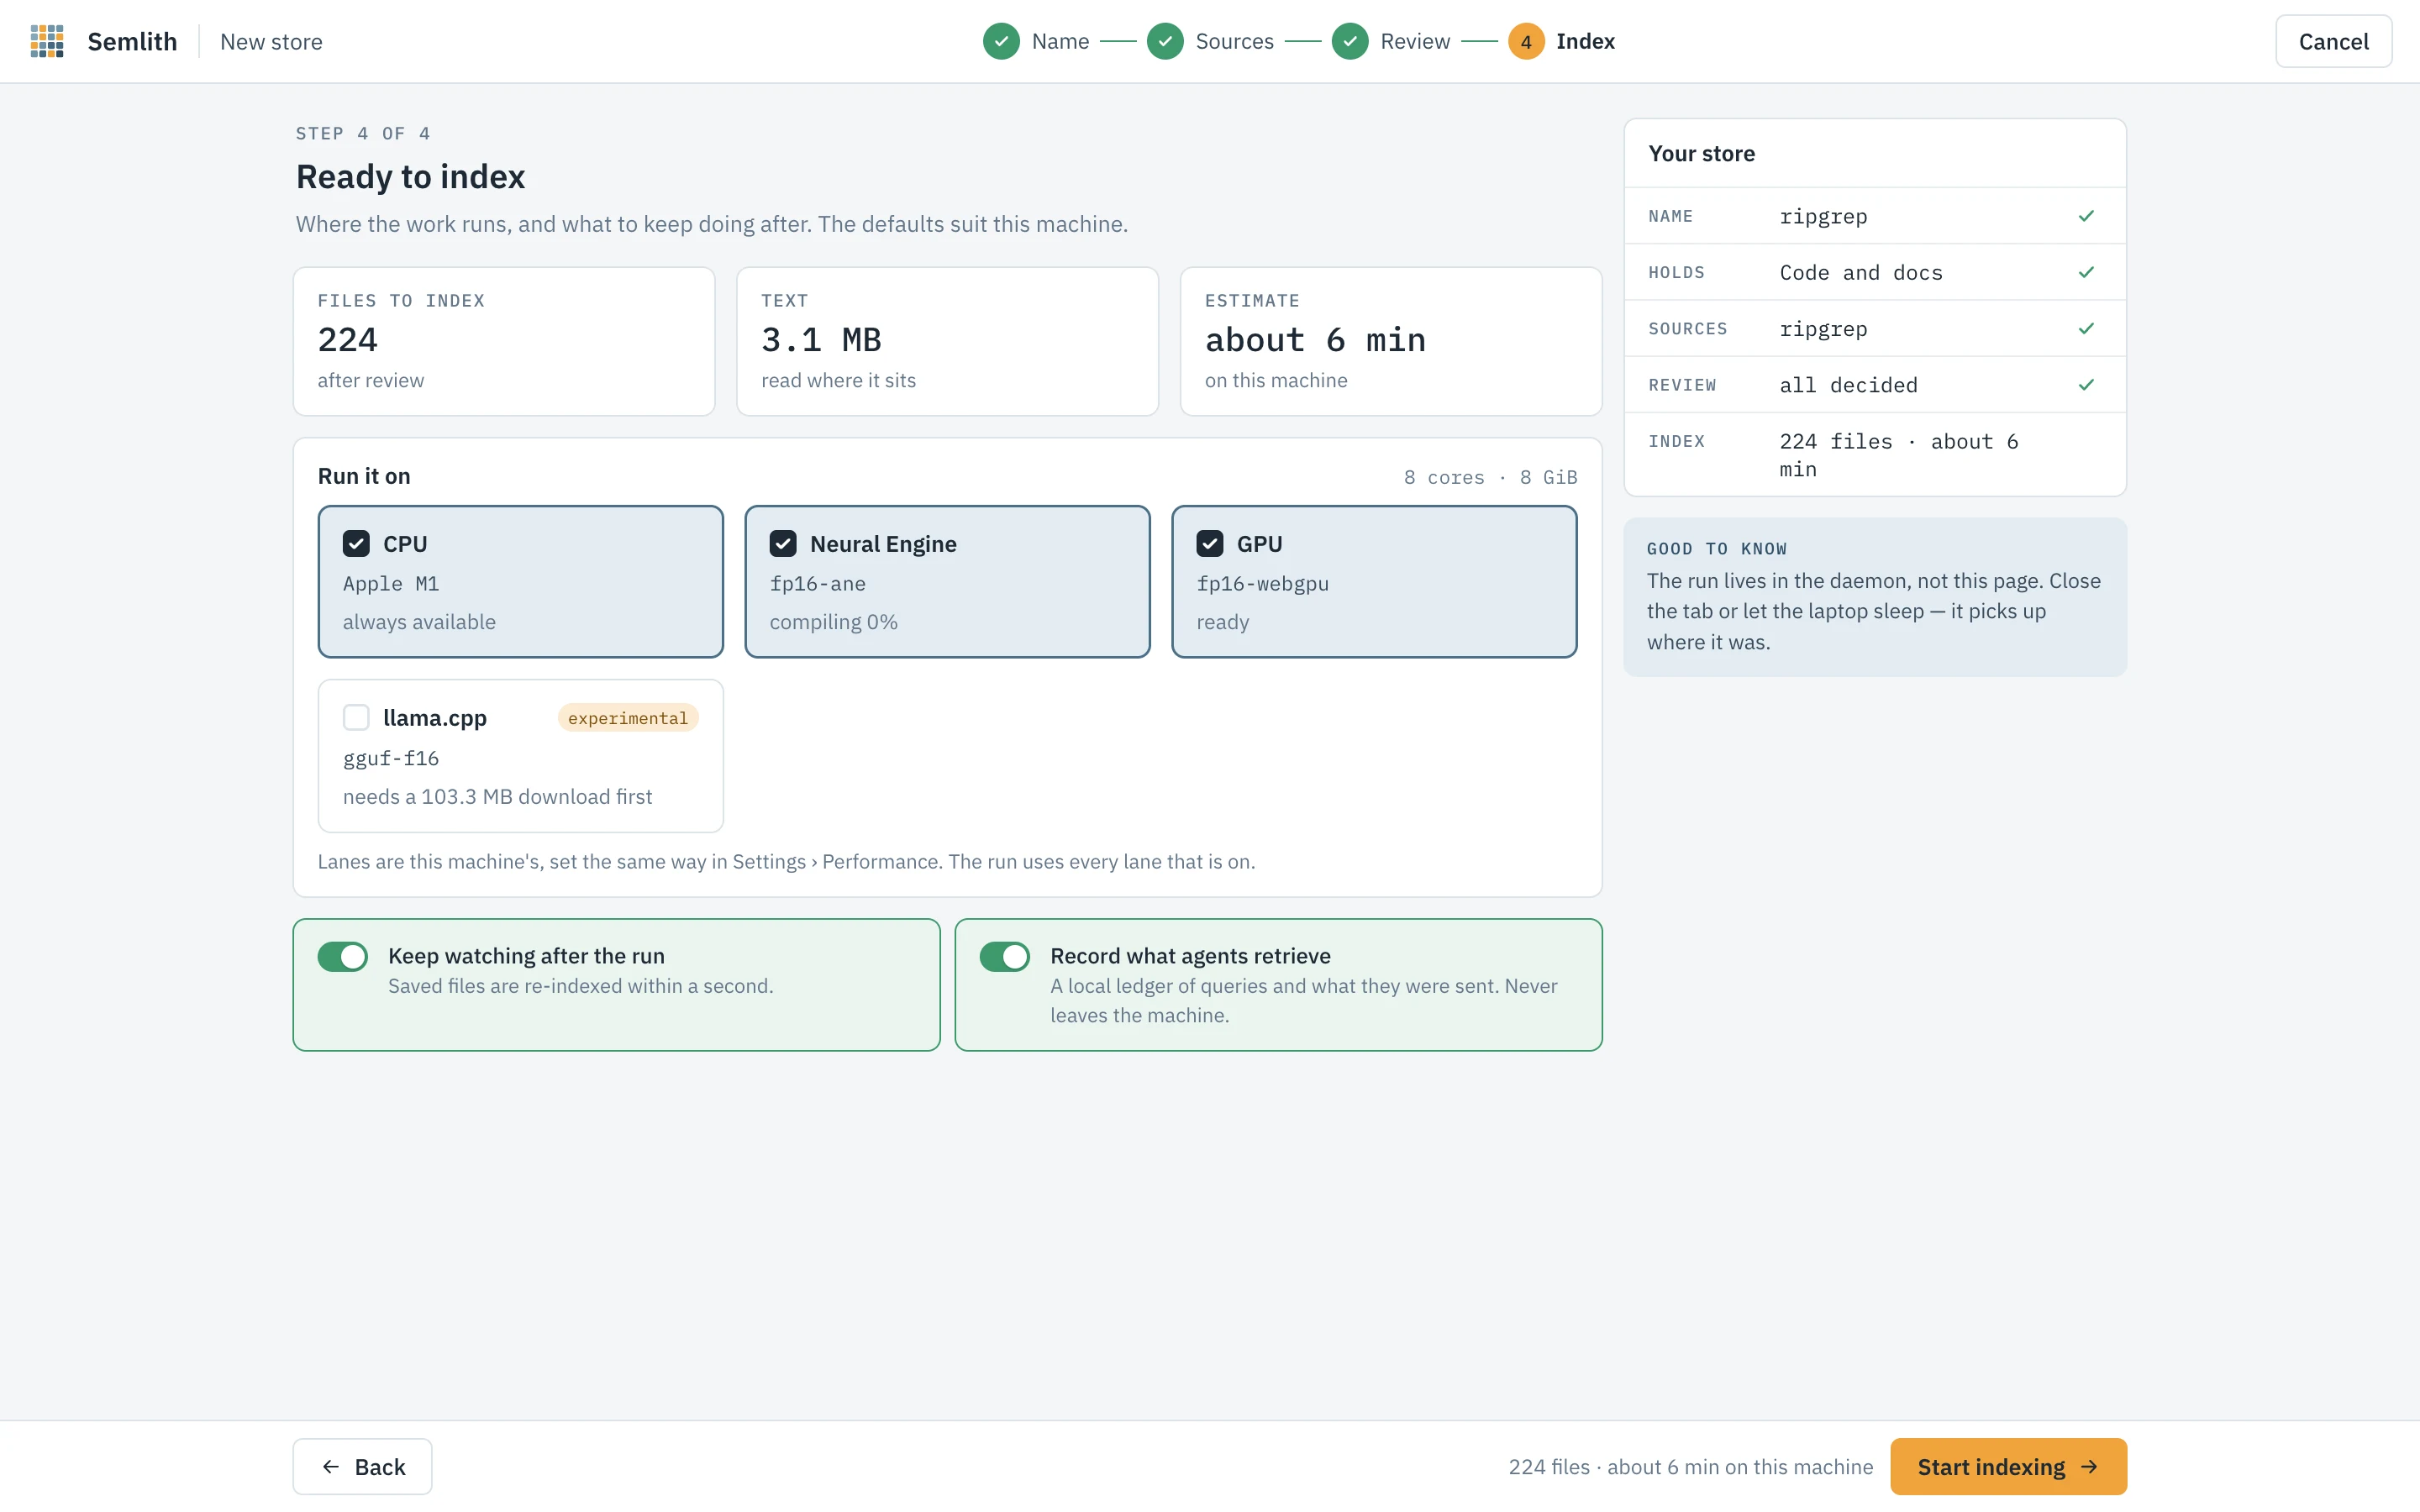The image size is (2420, 1512).
Task: Start indexing the store
Action: pos(2008,1466)
